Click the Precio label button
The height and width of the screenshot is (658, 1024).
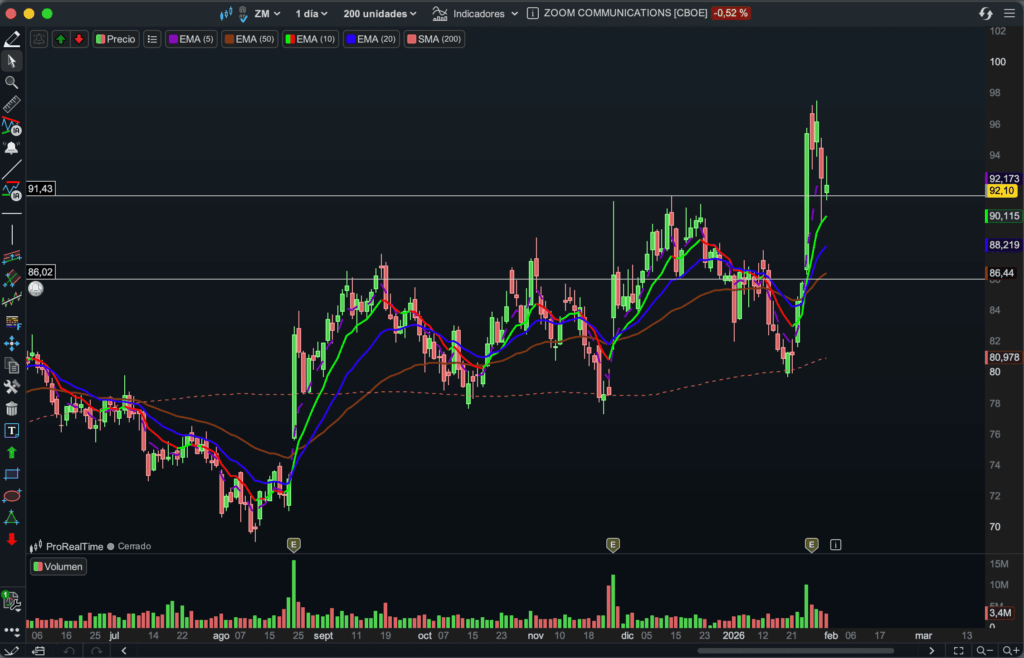click(x=116, y=39)
